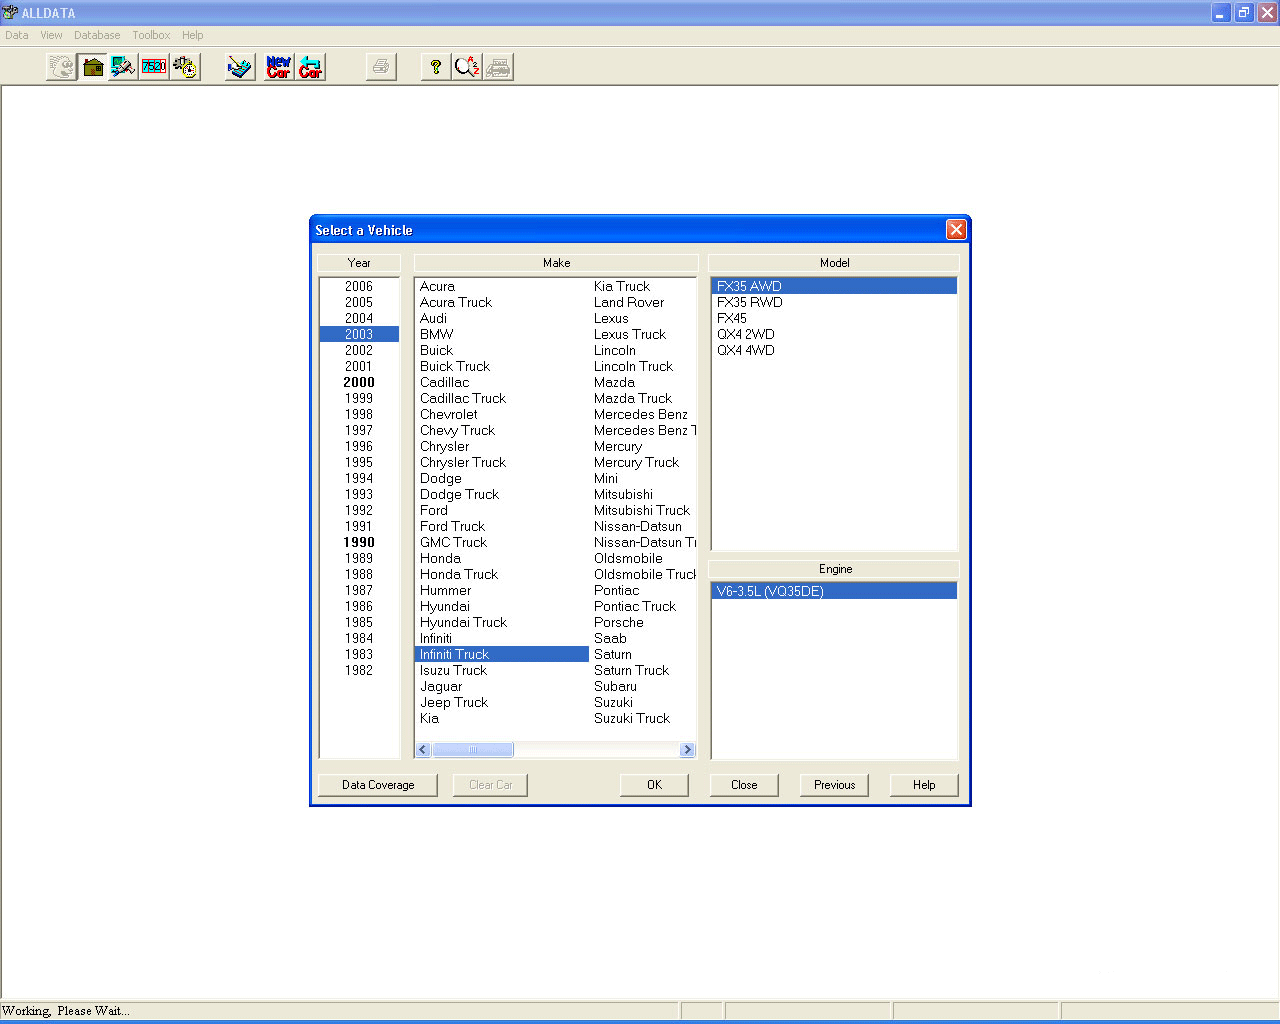The width and height of the screenshot is (1280, 1024).
Task: Click Make list scrollbar right arrow
Action: coord(687,750)
